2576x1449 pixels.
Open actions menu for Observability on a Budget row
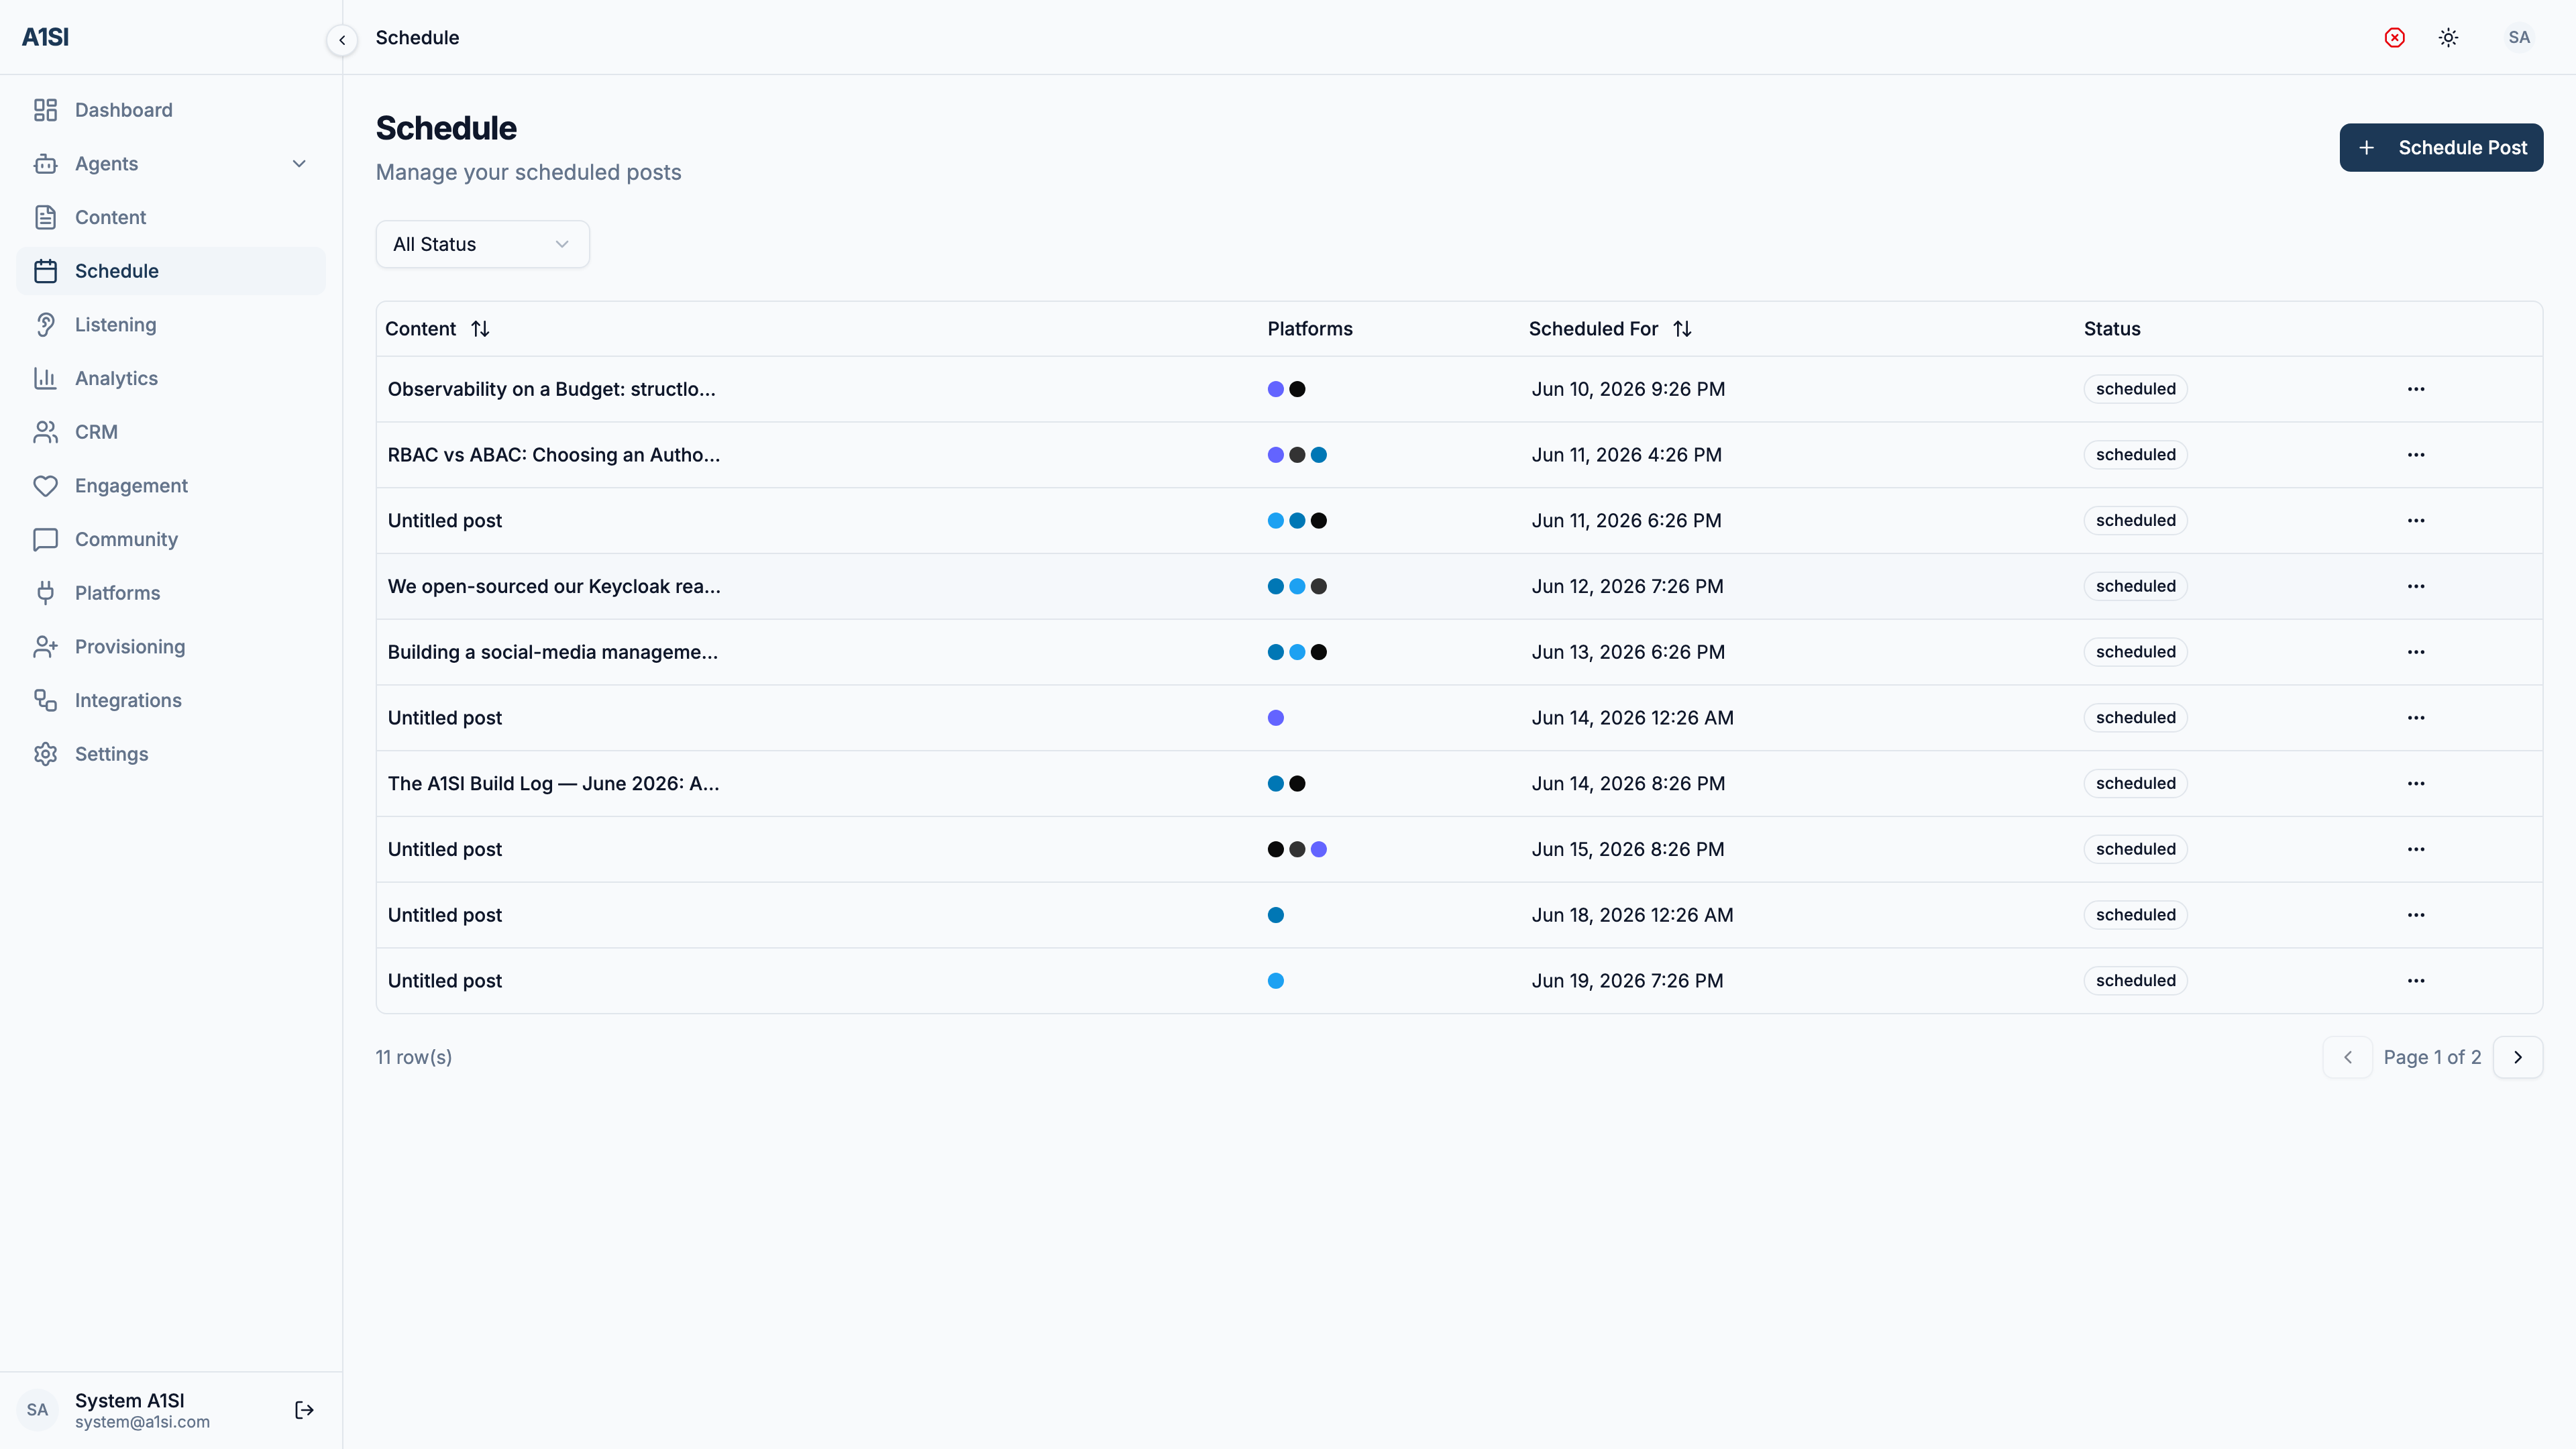click(x=2416, y=389)
